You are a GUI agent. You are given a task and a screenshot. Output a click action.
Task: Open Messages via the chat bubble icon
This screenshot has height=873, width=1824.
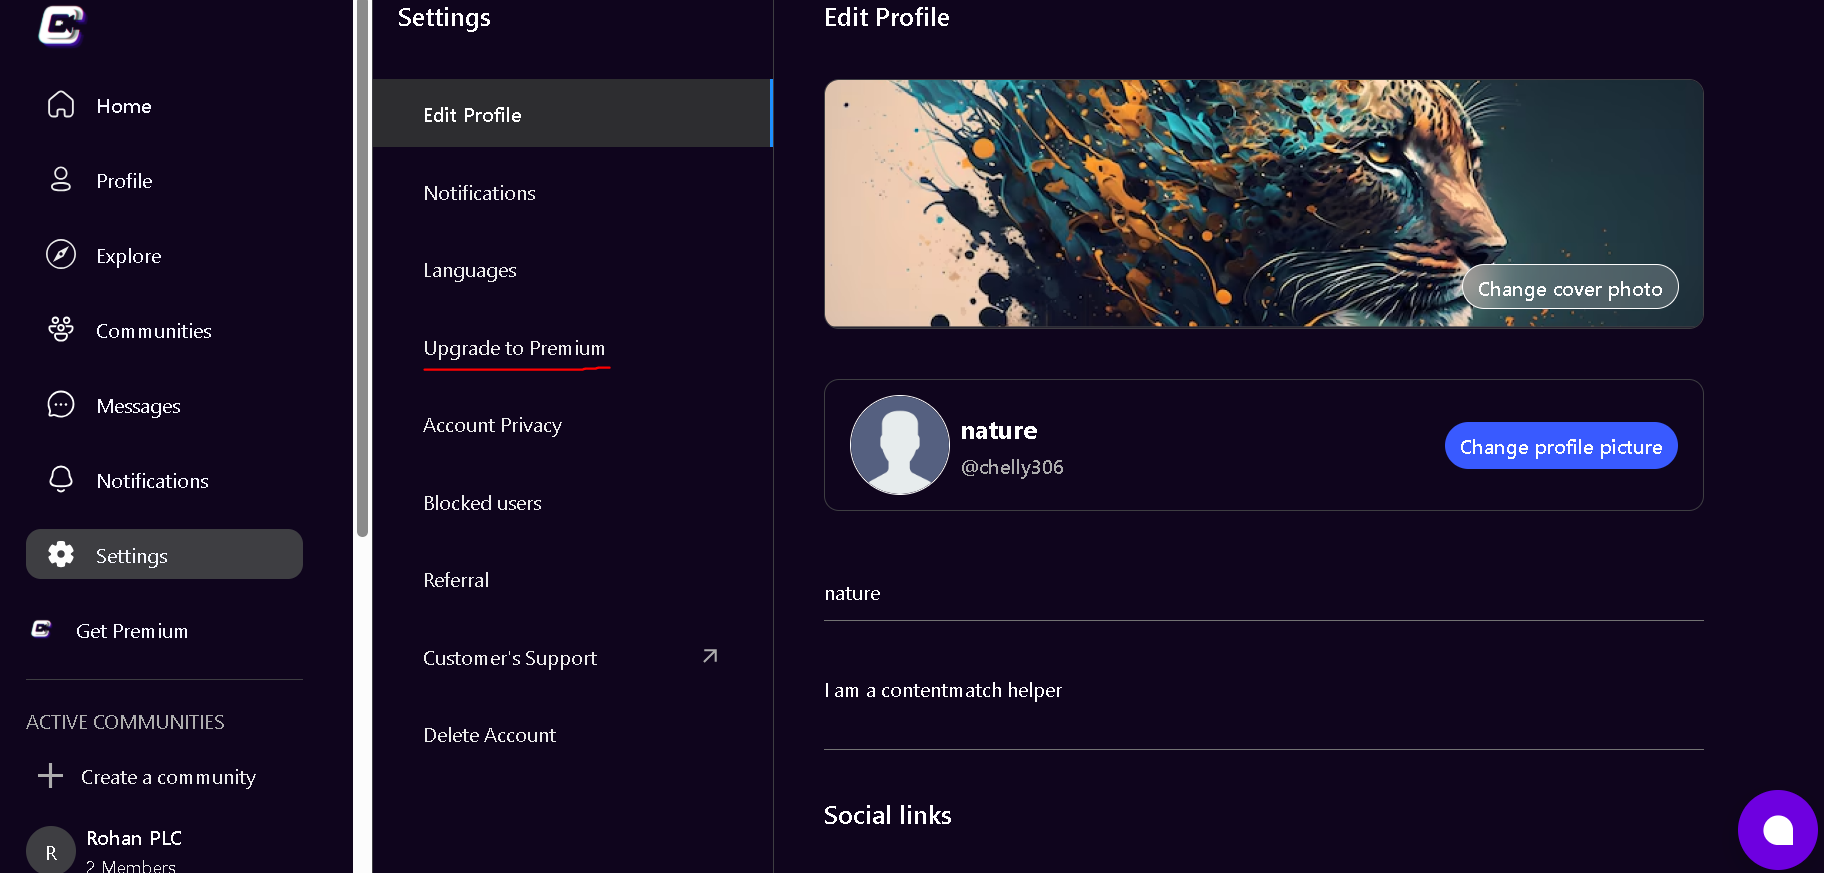(61, 405)
